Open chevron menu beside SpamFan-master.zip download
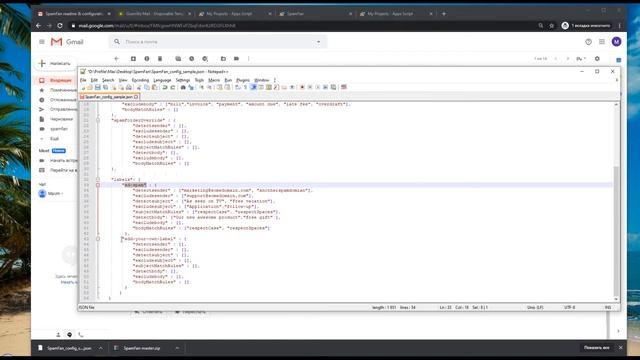 pos(177,348)
